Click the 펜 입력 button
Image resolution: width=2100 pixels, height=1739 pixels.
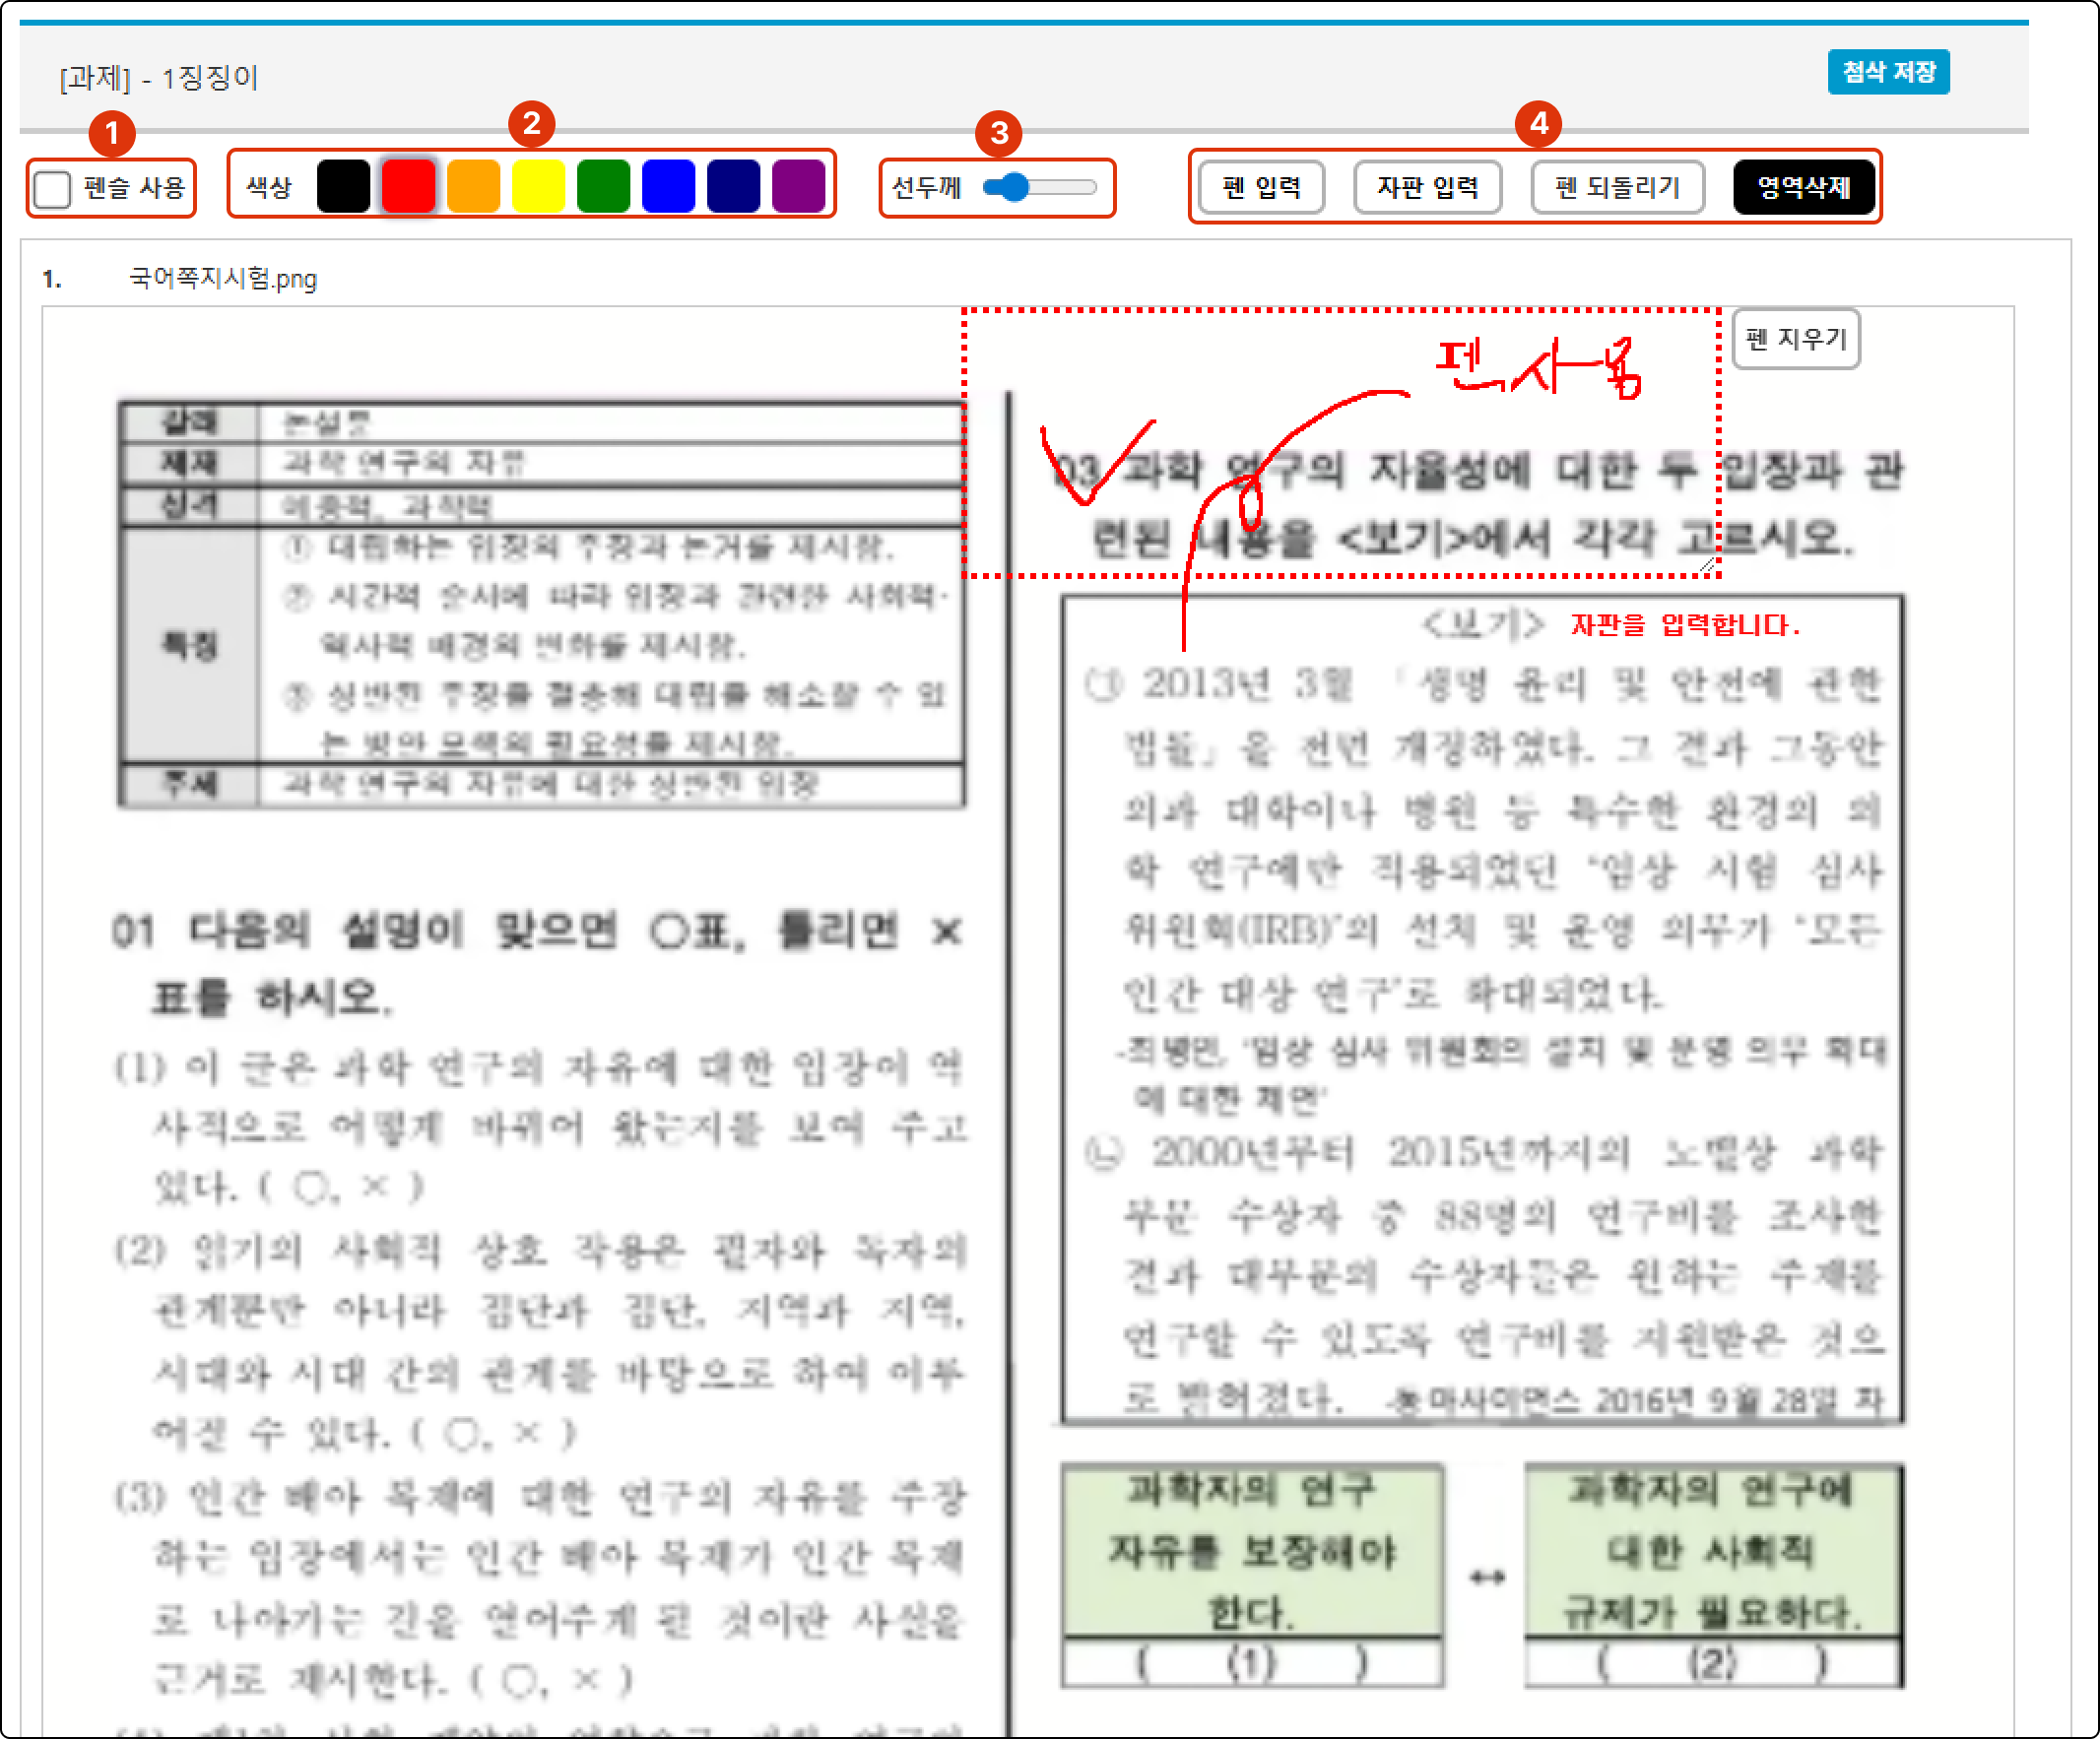(x=1261, y=187)
